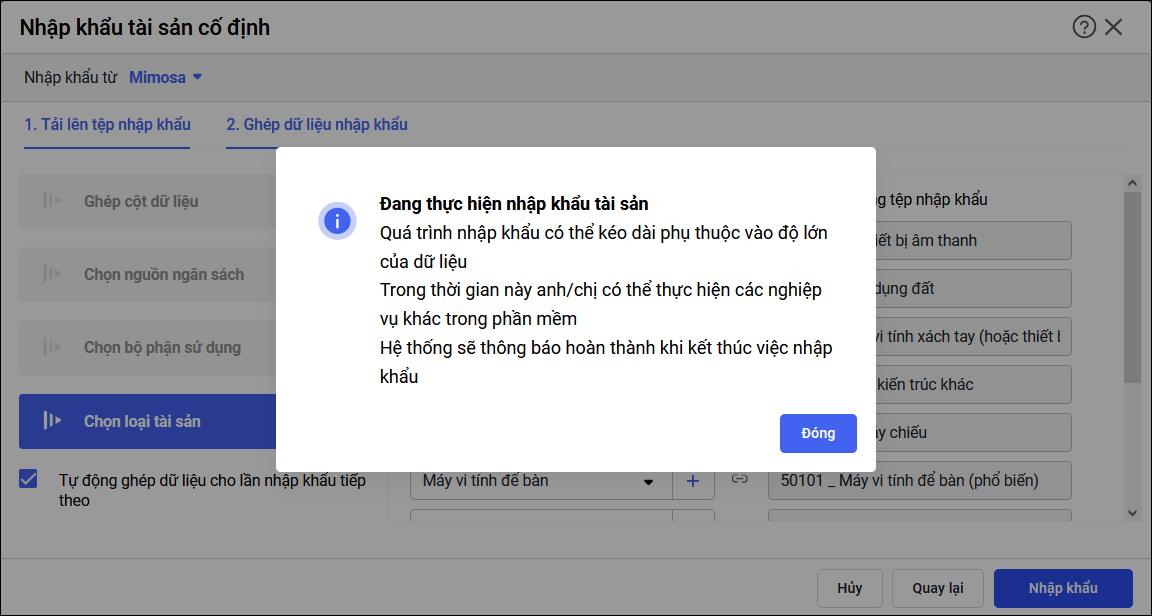Viewport: 1152px width, 616px height.
Task: Expand the Máy vi tính để bàn dropdown
Action: pos(648,482)
